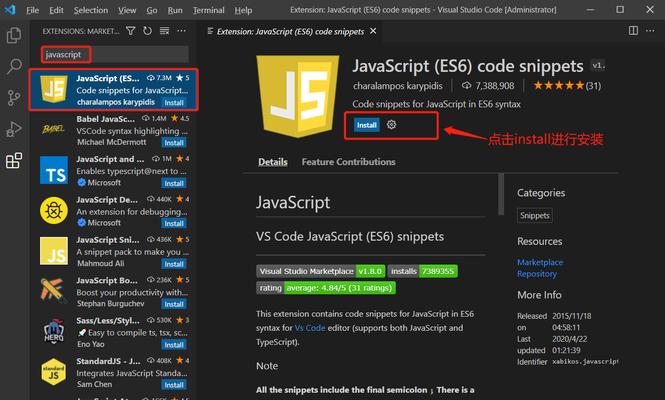Open the View menu
The height and width of the screenshot is (400, 665).
(x=127, y=10)
